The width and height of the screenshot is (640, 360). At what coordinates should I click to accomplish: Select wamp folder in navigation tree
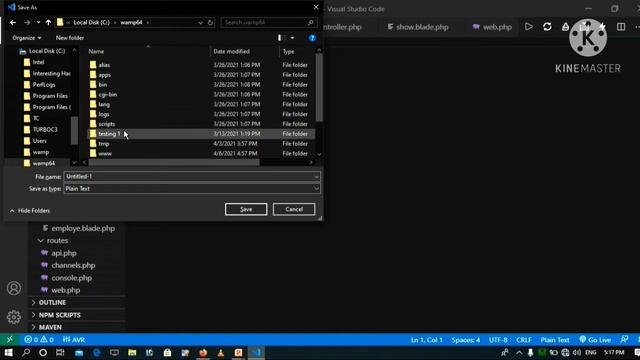click(41, 152)
